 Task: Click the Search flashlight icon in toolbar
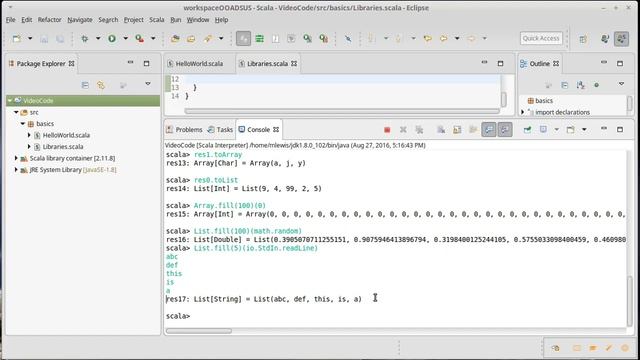pyautogui.click(x=208, y=38)
